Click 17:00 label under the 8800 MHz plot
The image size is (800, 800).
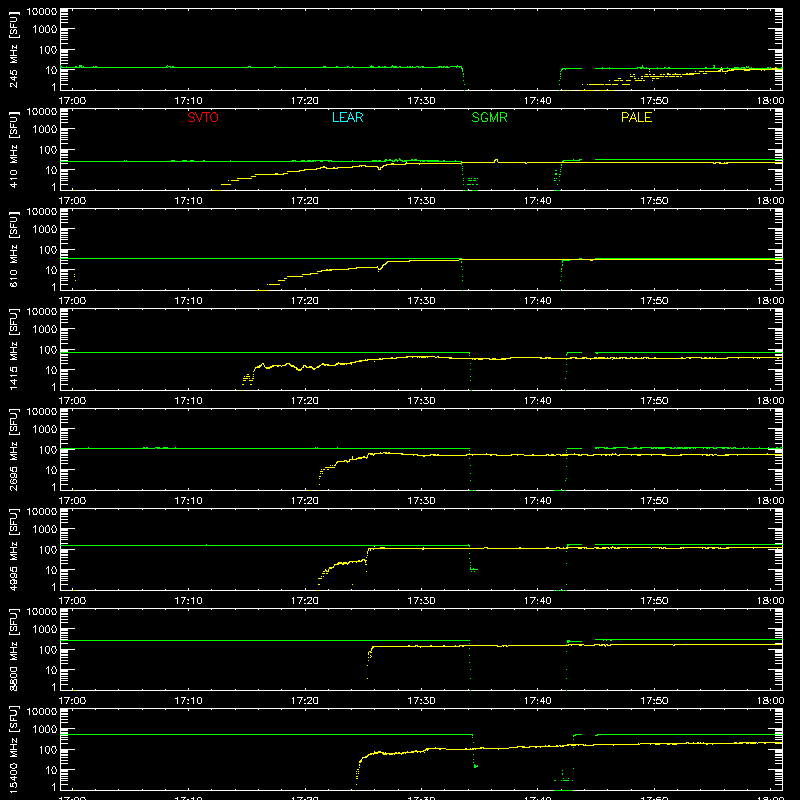tap(72, 701)
